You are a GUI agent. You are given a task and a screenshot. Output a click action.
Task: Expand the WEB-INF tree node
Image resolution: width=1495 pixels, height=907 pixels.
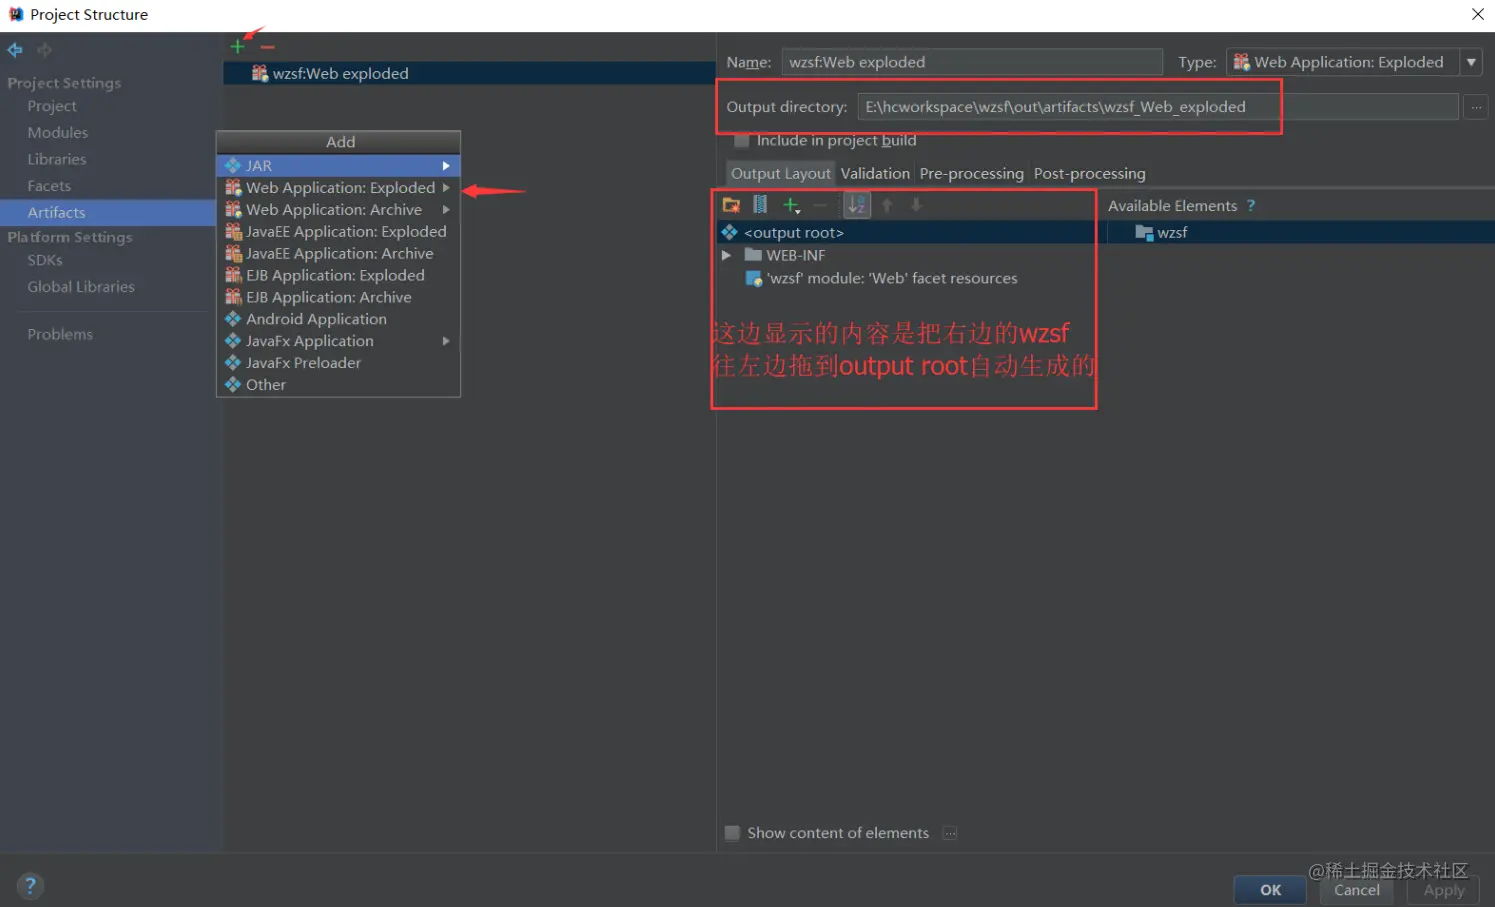[x=727, y=255]
